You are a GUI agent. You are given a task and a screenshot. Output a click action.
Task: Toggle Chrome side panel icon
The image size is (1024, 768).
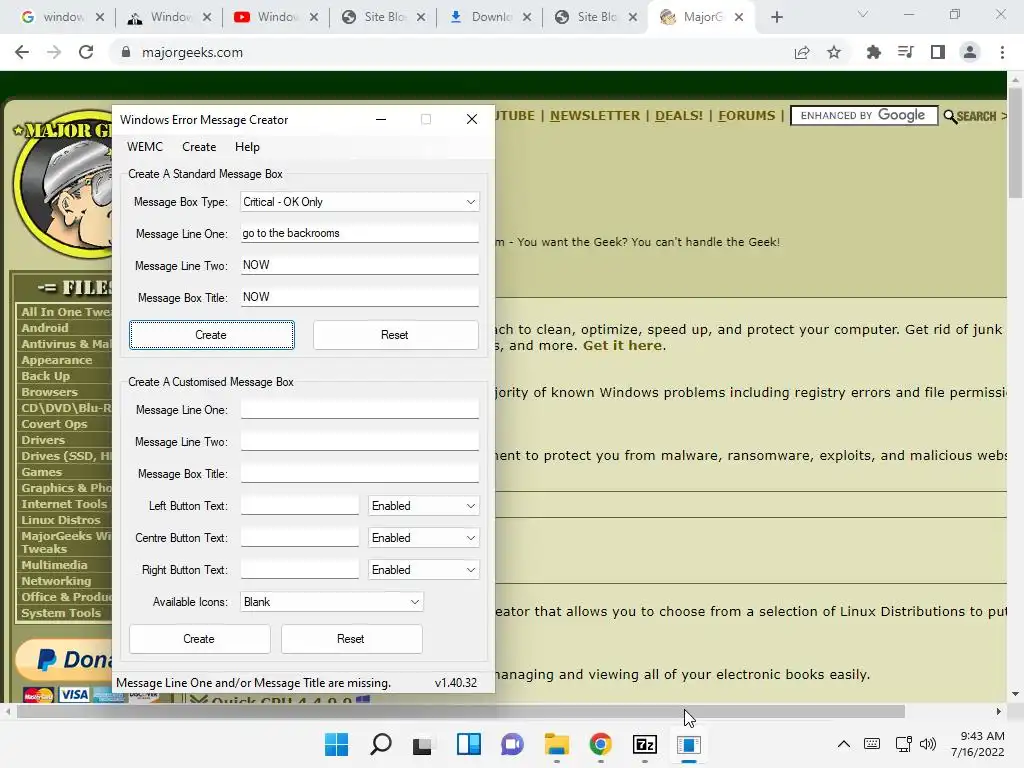938,52
